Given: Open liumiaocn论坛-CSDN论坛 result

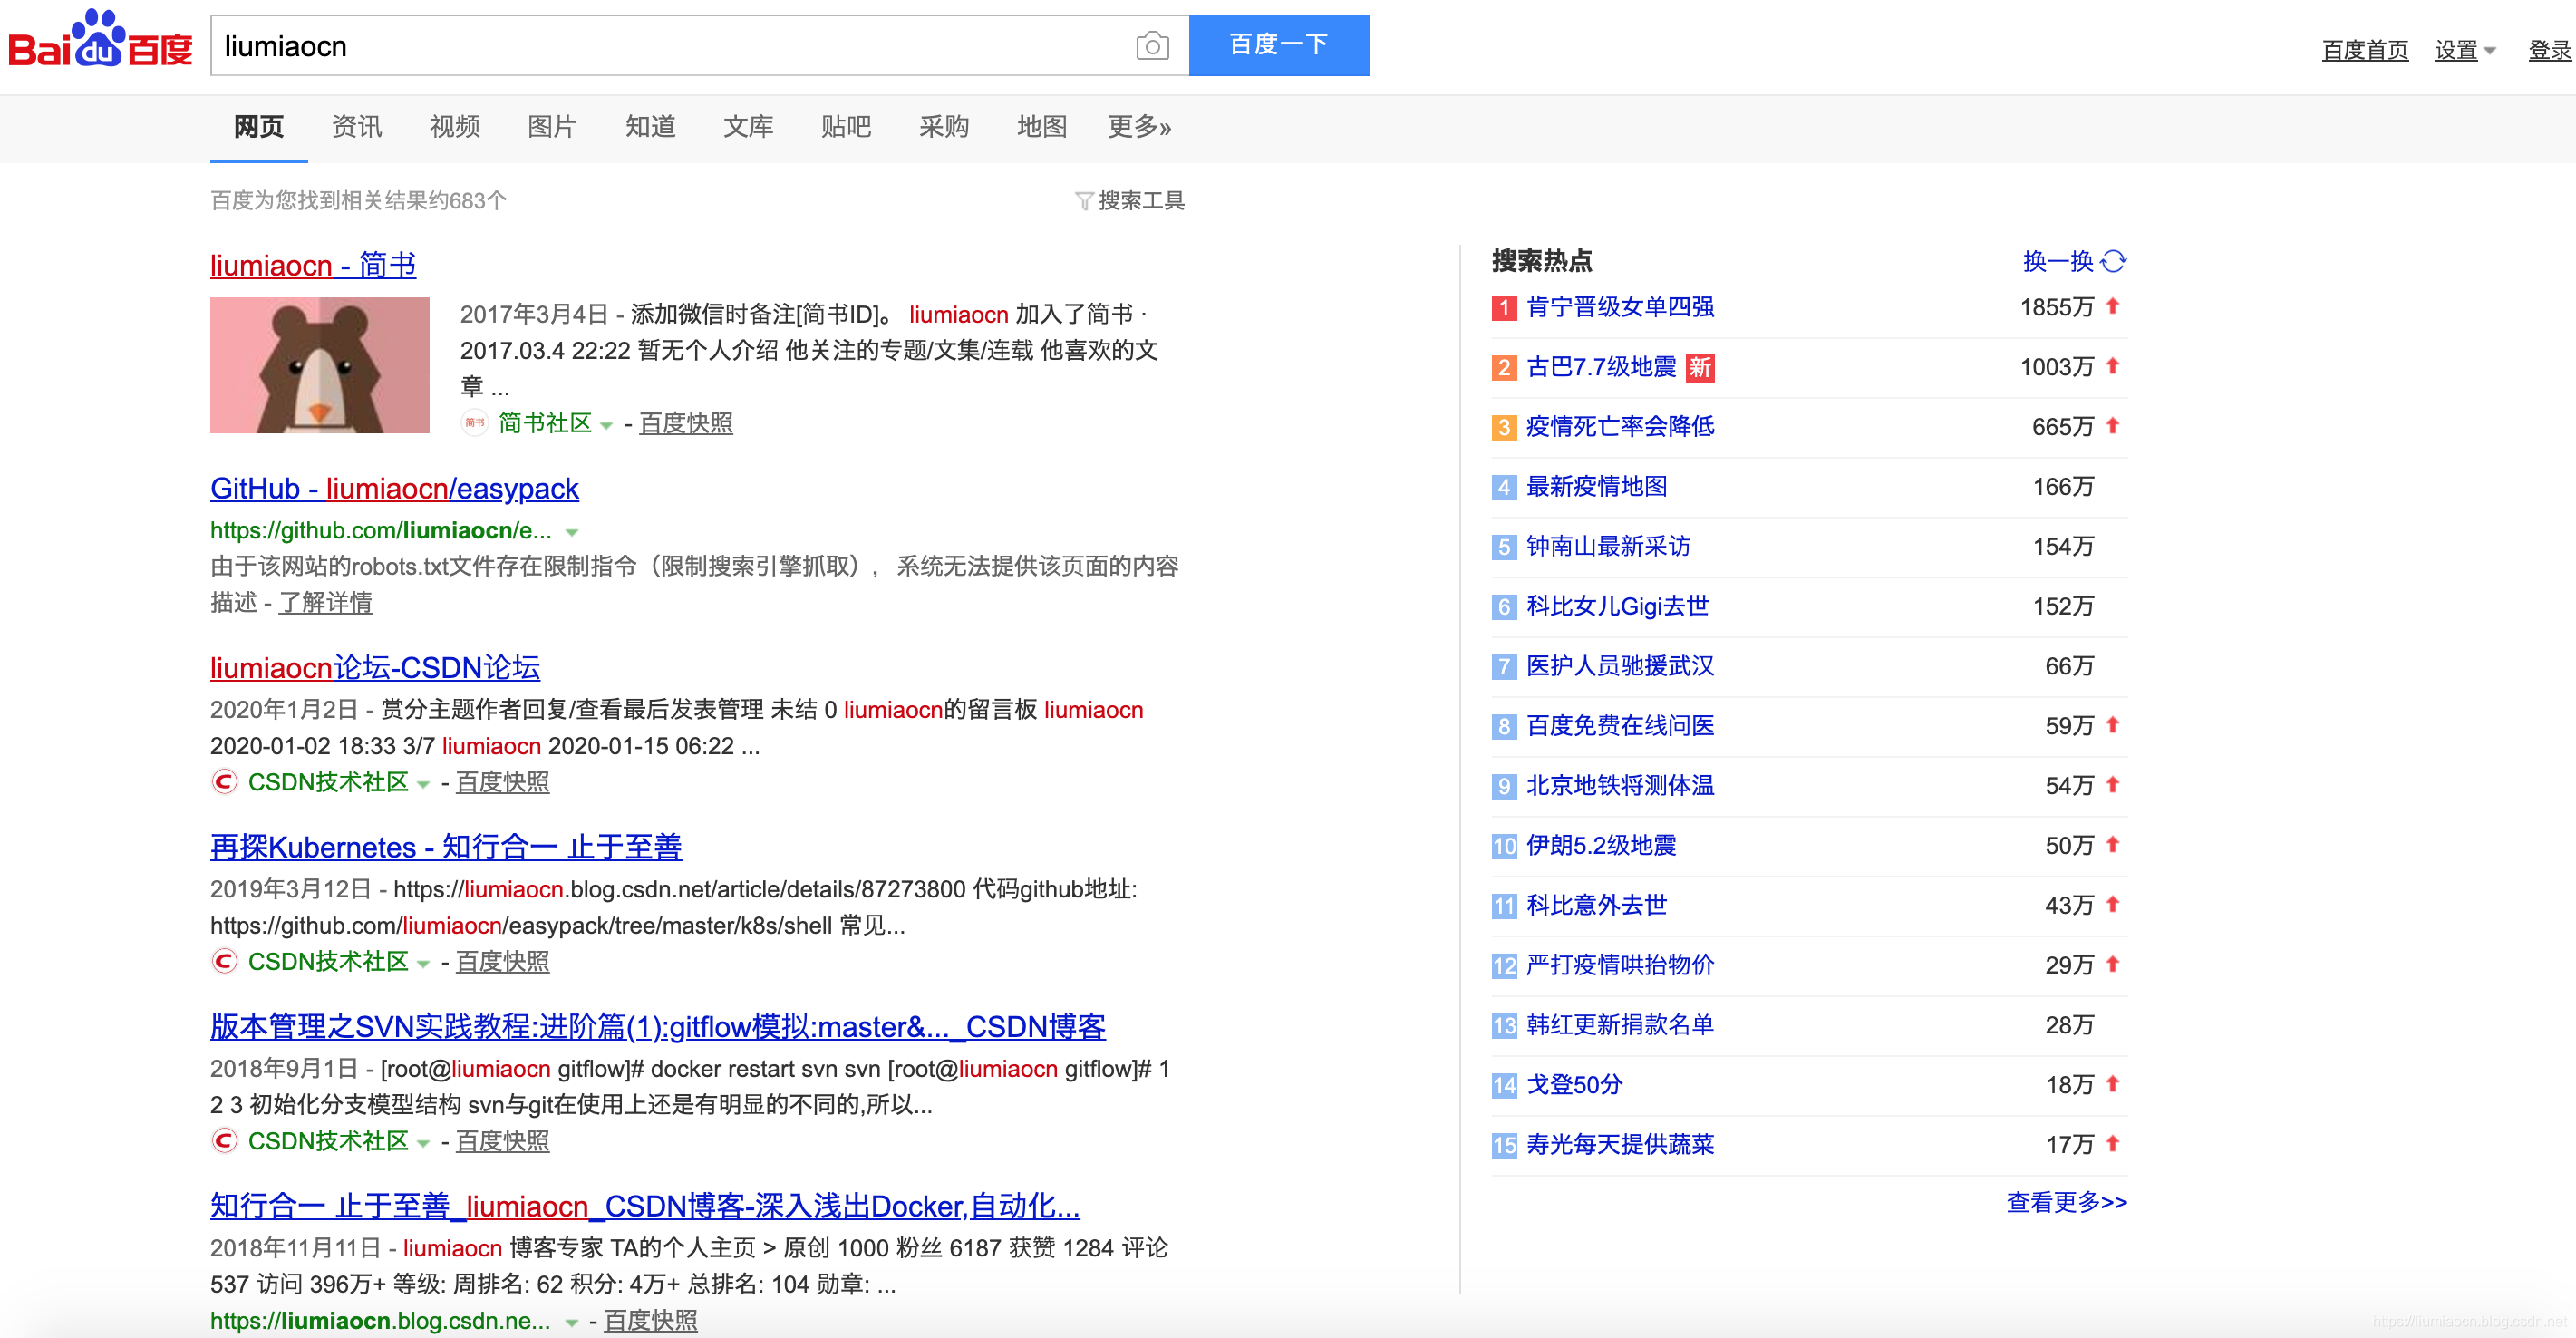Looking at the screenshot, I should 375,668.
